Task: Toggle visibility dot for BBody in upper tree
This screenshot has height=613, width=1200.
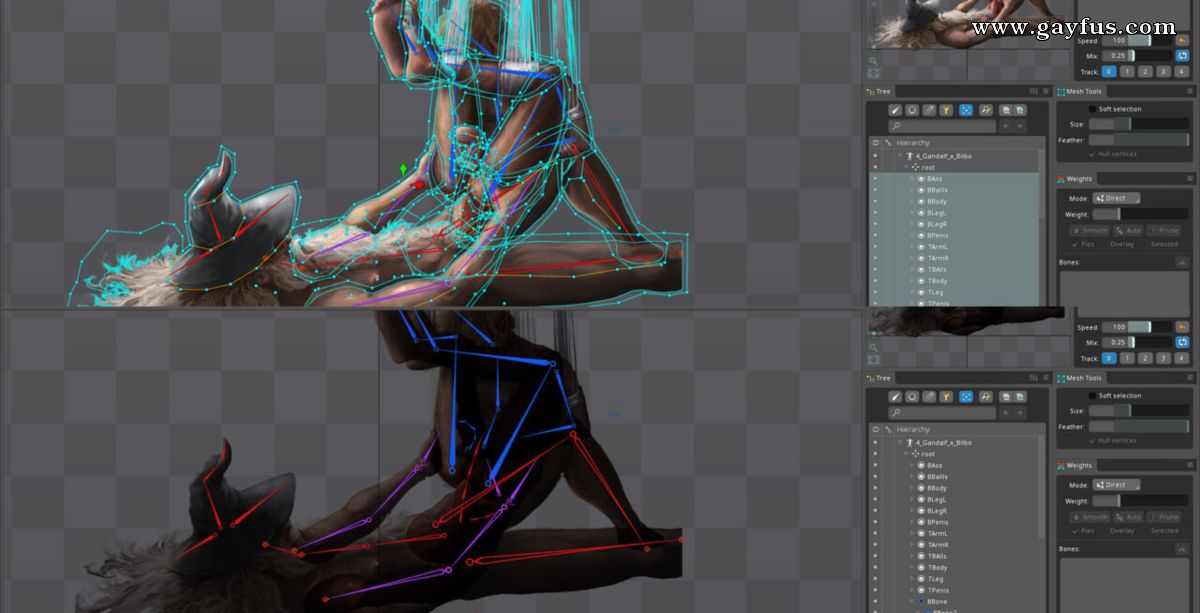Action: click(874, 201)
